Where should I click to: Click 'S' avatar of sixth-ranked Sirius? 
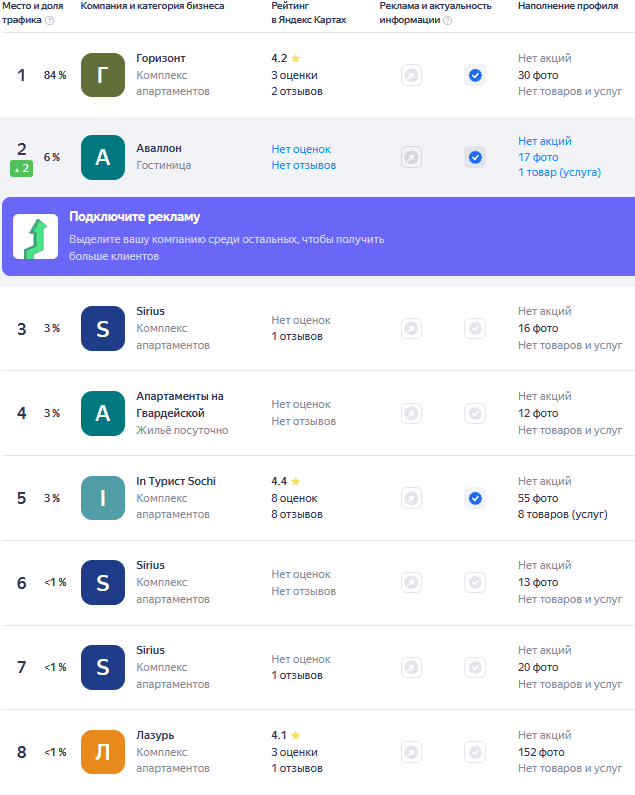103,583
